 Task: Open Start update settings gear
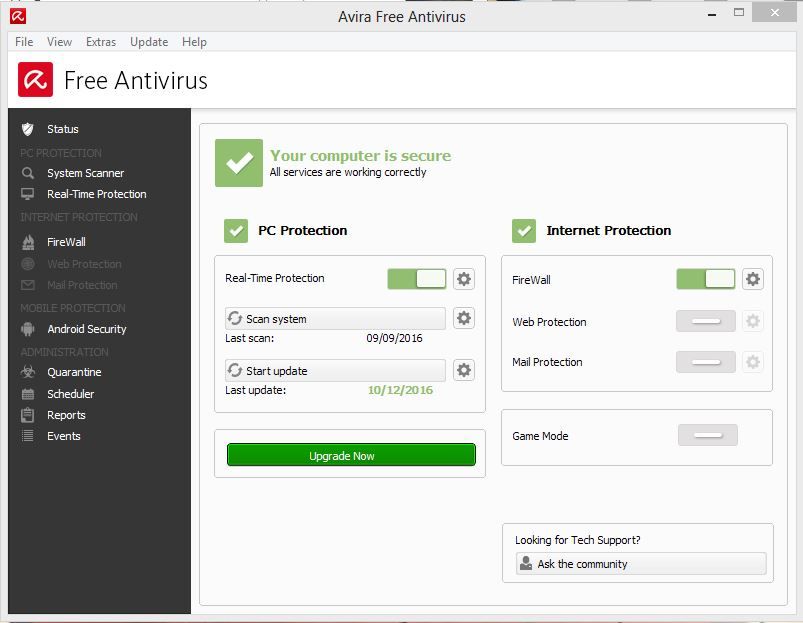coord(464,370)
